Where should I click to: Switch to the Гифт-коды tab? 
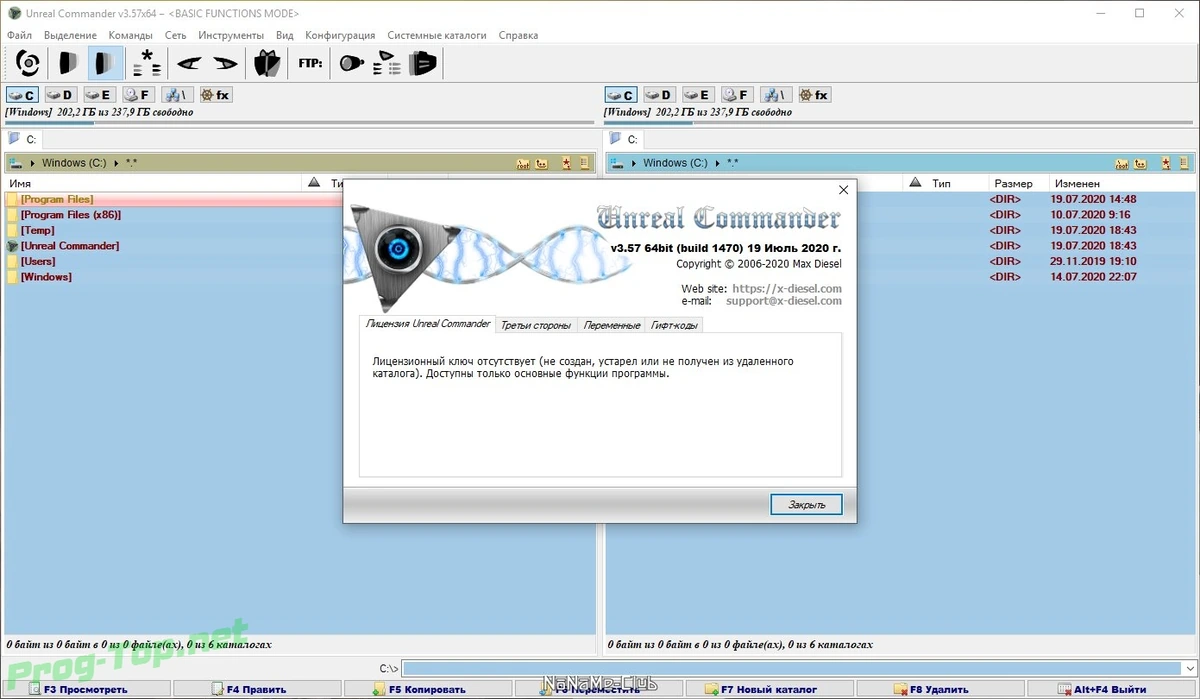pyautogui.click(x=675, y=325)
